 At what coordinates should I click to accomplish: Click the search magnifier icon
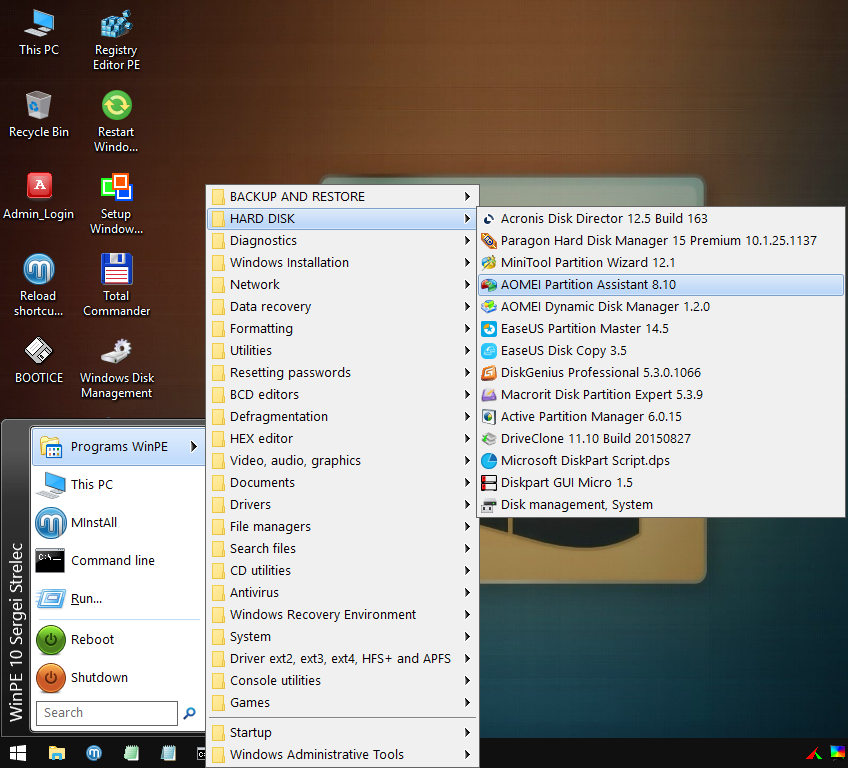point(189,713)
